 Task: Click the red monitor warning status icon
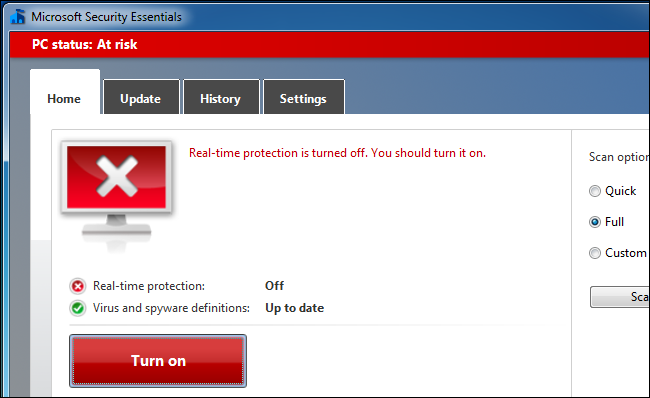(116, 196)
